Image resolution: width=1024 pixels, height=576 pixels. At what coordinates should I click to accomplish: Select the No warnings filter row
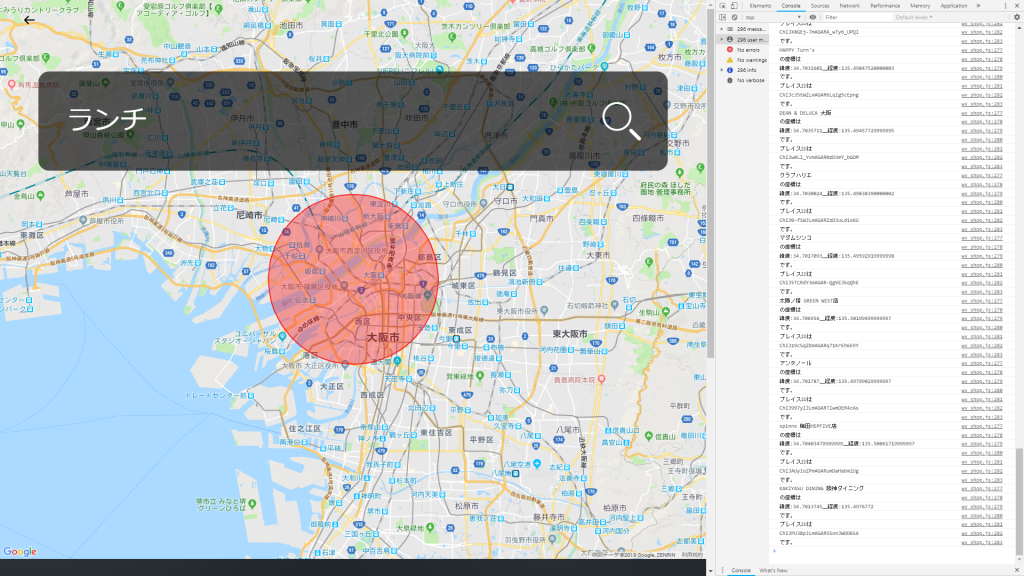pyautogui.click(x=743, y=60)
